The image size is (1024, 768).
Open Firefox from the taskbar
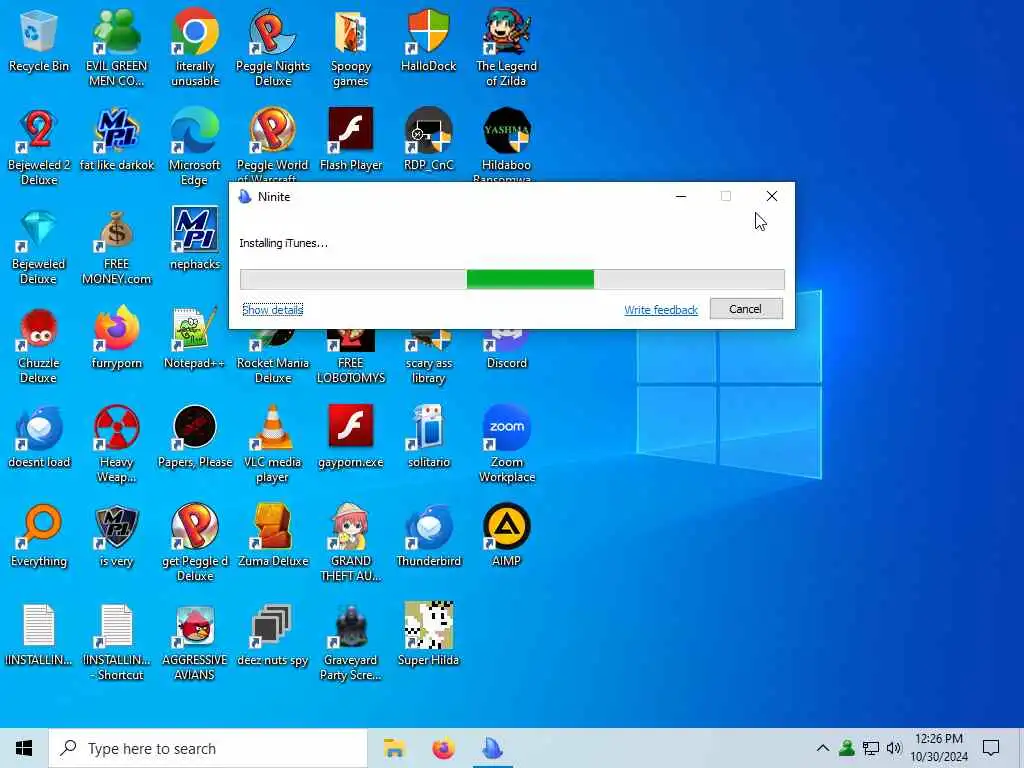(x=443, y=748)
